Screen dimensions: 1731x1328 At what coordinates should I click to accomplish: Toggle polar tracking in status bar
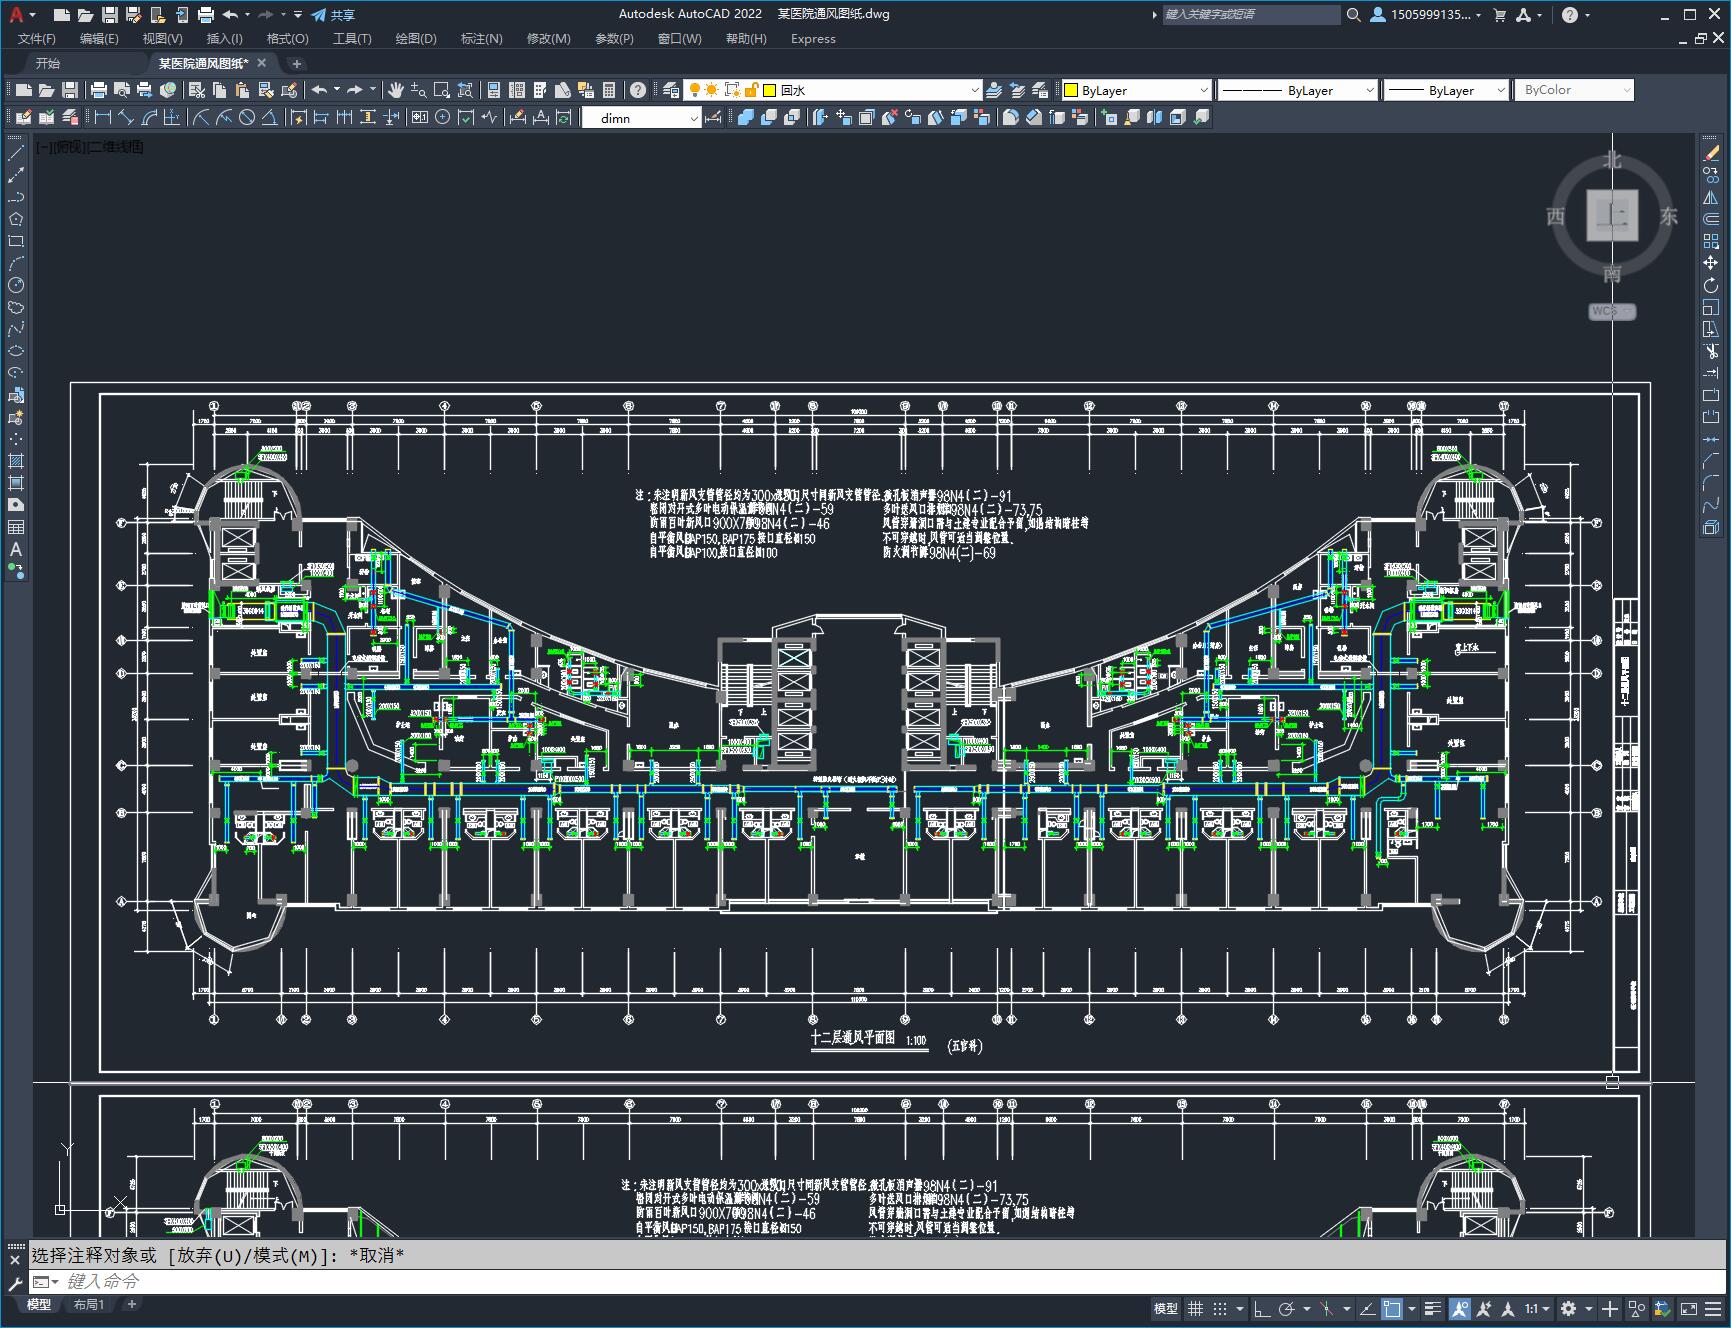[x=1286, y=1308]
